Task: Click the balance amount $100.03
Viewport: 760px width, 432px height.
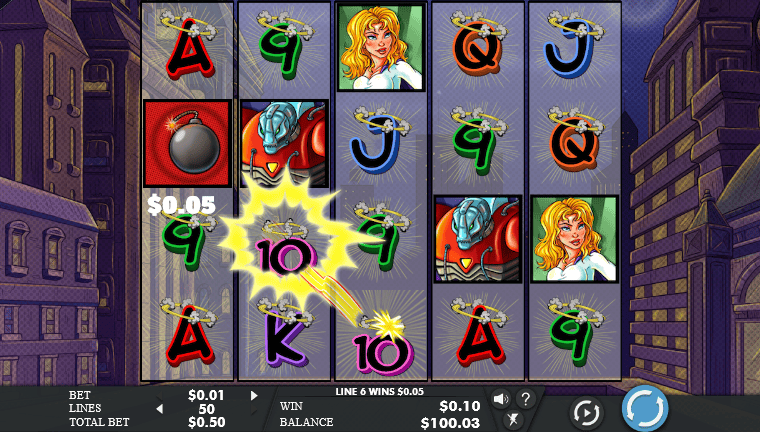Action: 450,423
